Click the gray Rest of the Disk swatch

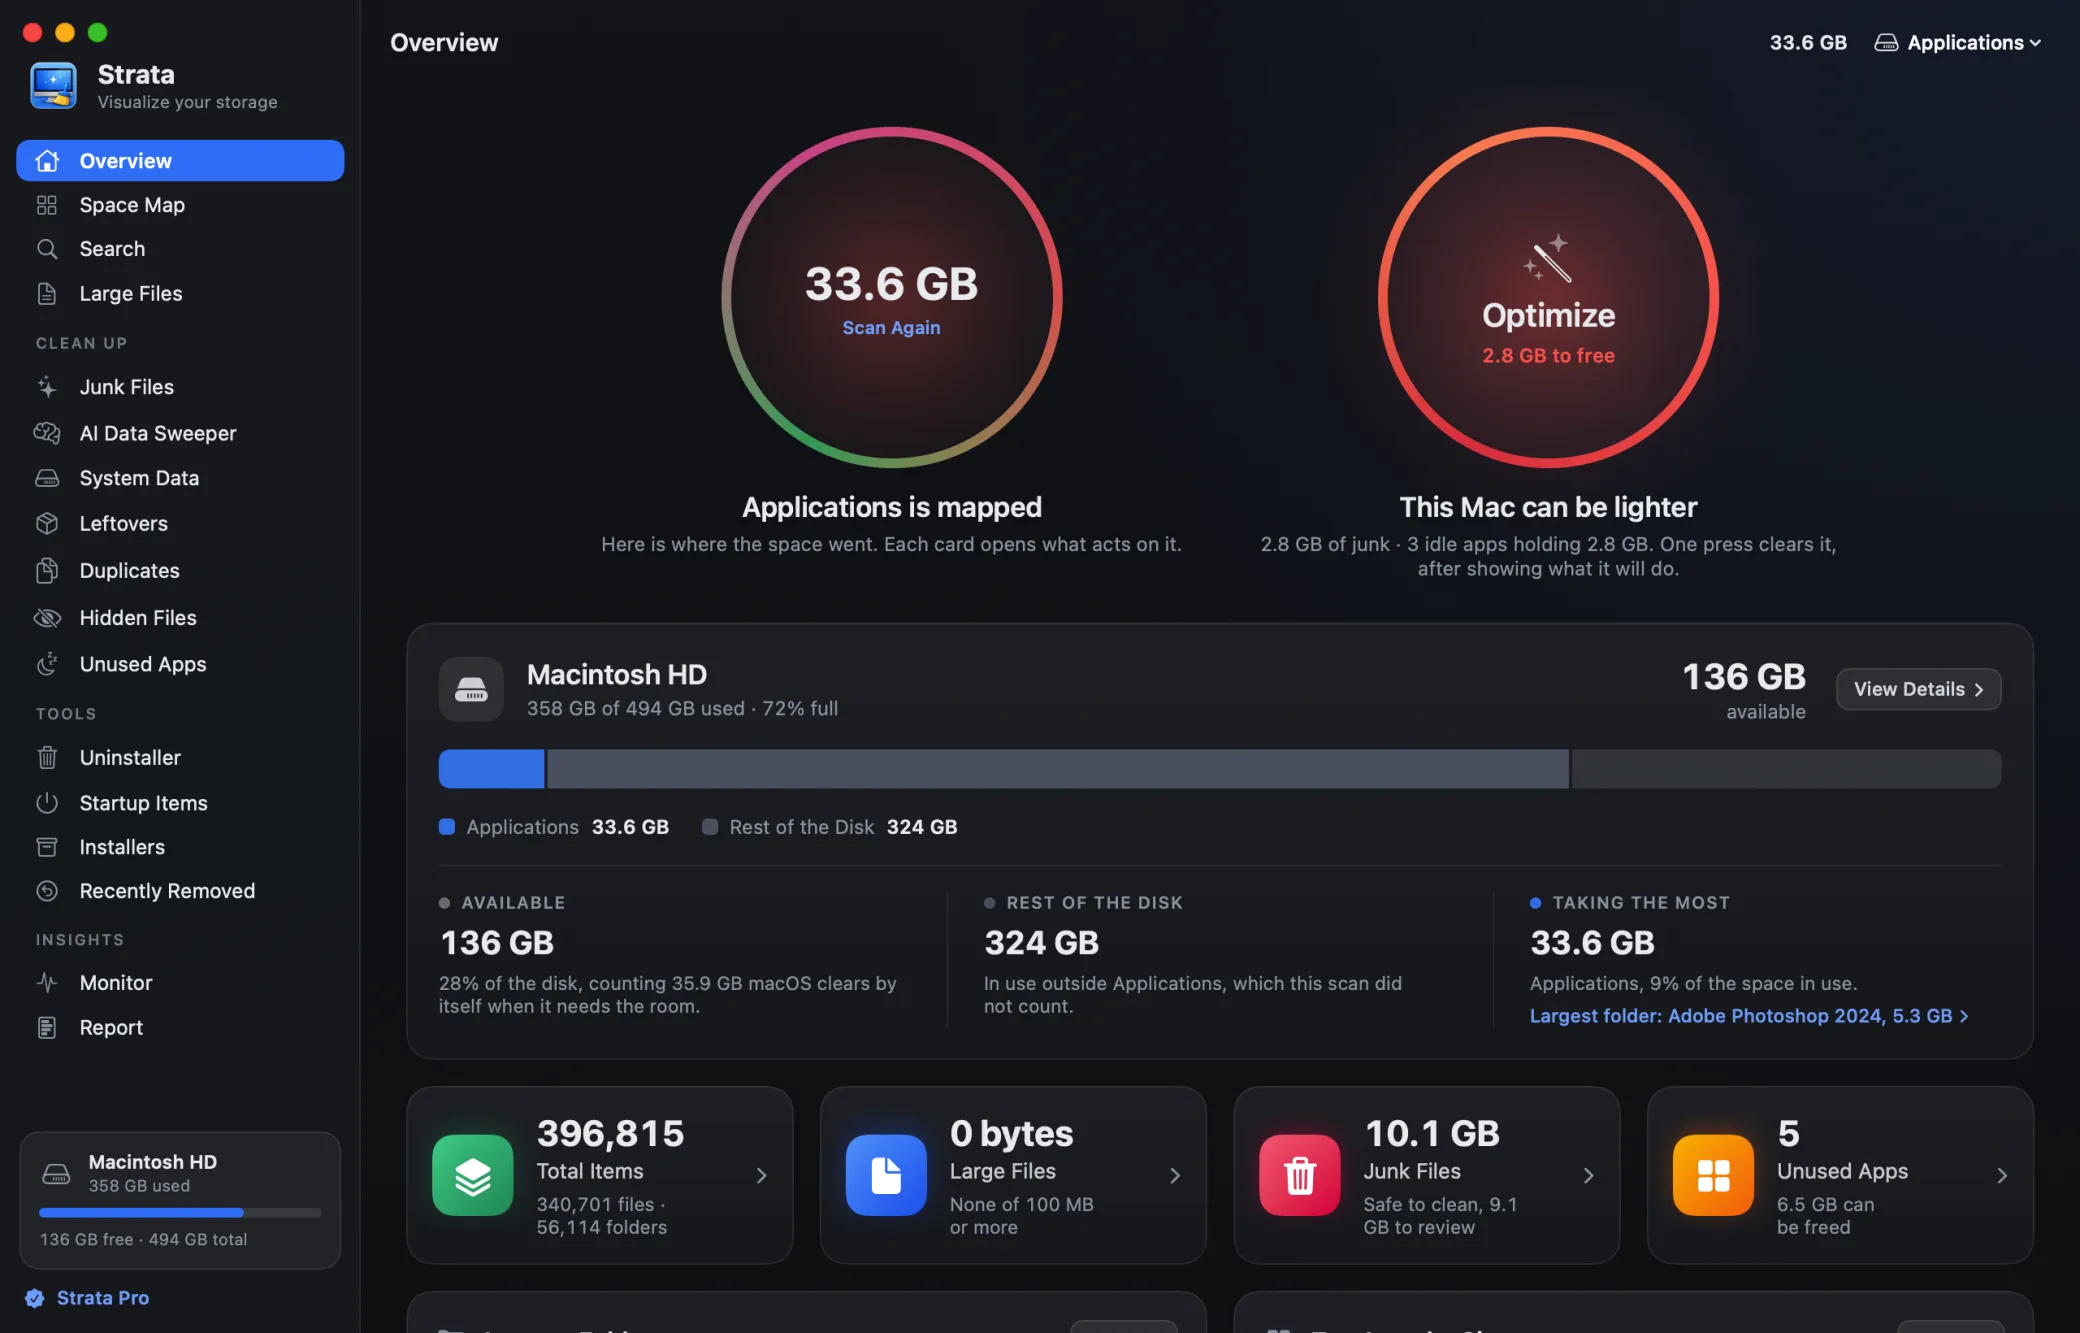click(x=710, y=827)
